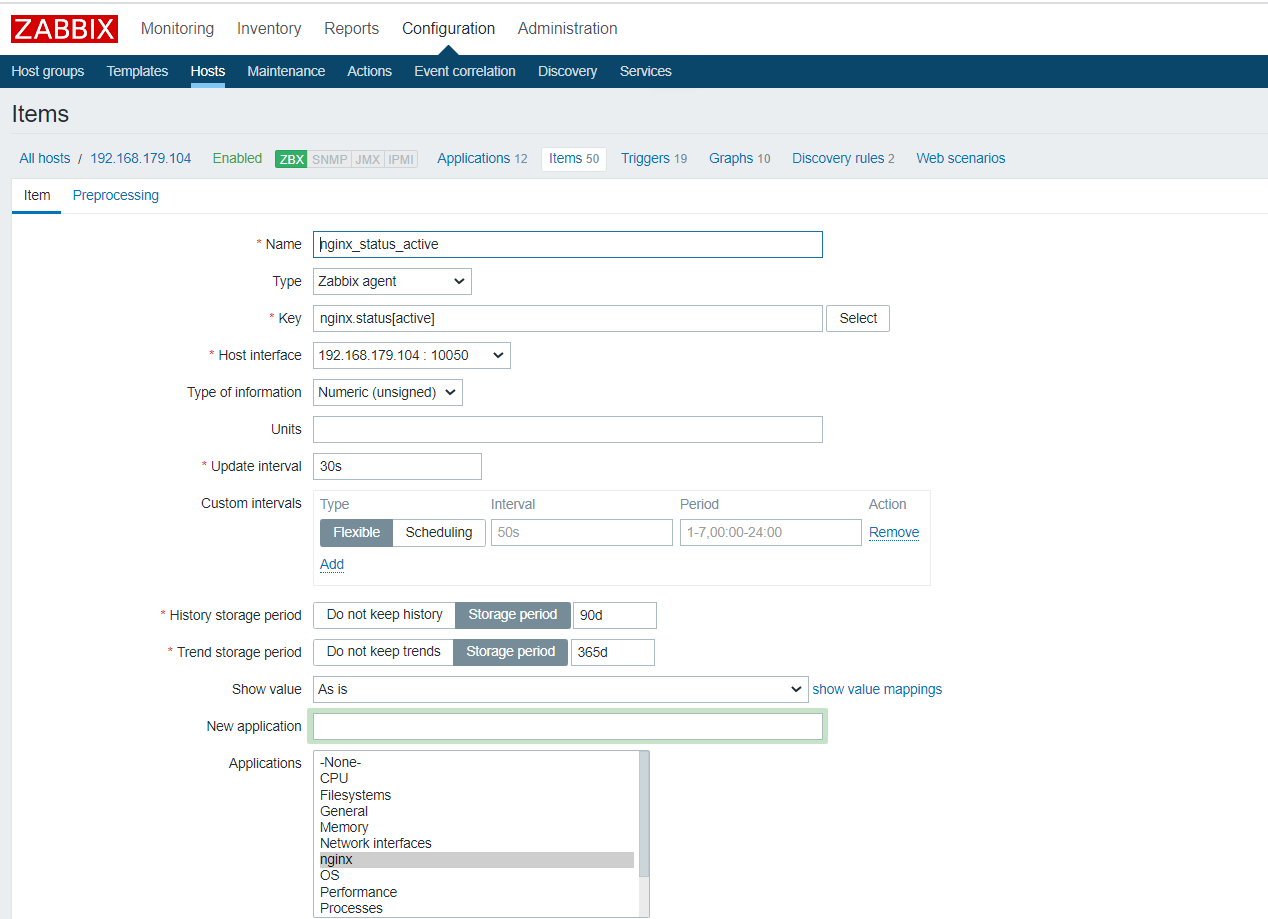Select Filesystems in Applications list
1268x919 pixels.
coord(477,795)
